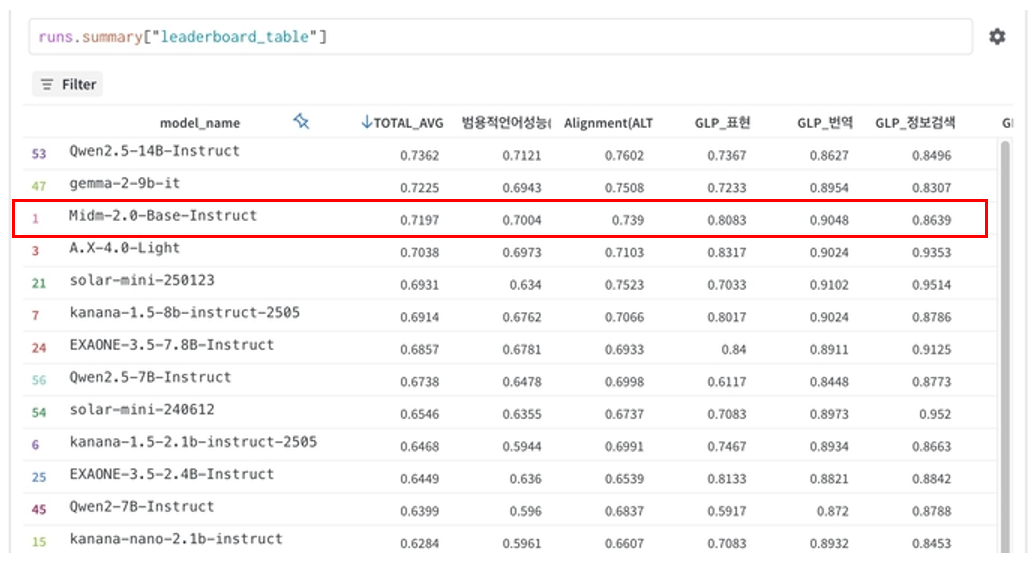Click the Alignment(ALT column header
Image resolution: width=1033 pixels, height=565 pixels.
coord(608,123)
